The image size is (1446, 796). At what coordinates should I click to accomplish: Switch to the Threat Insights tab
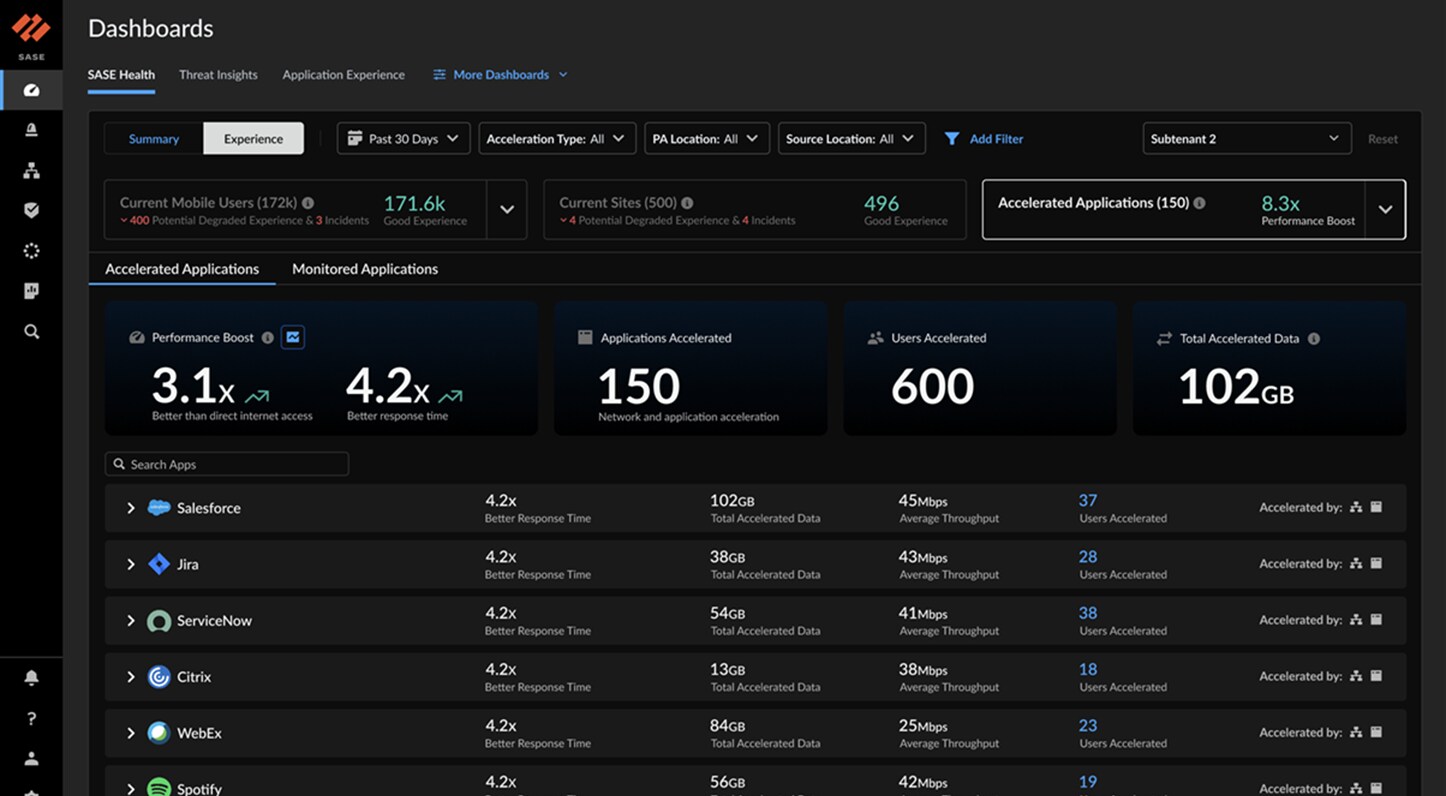[x=218, y=74]
